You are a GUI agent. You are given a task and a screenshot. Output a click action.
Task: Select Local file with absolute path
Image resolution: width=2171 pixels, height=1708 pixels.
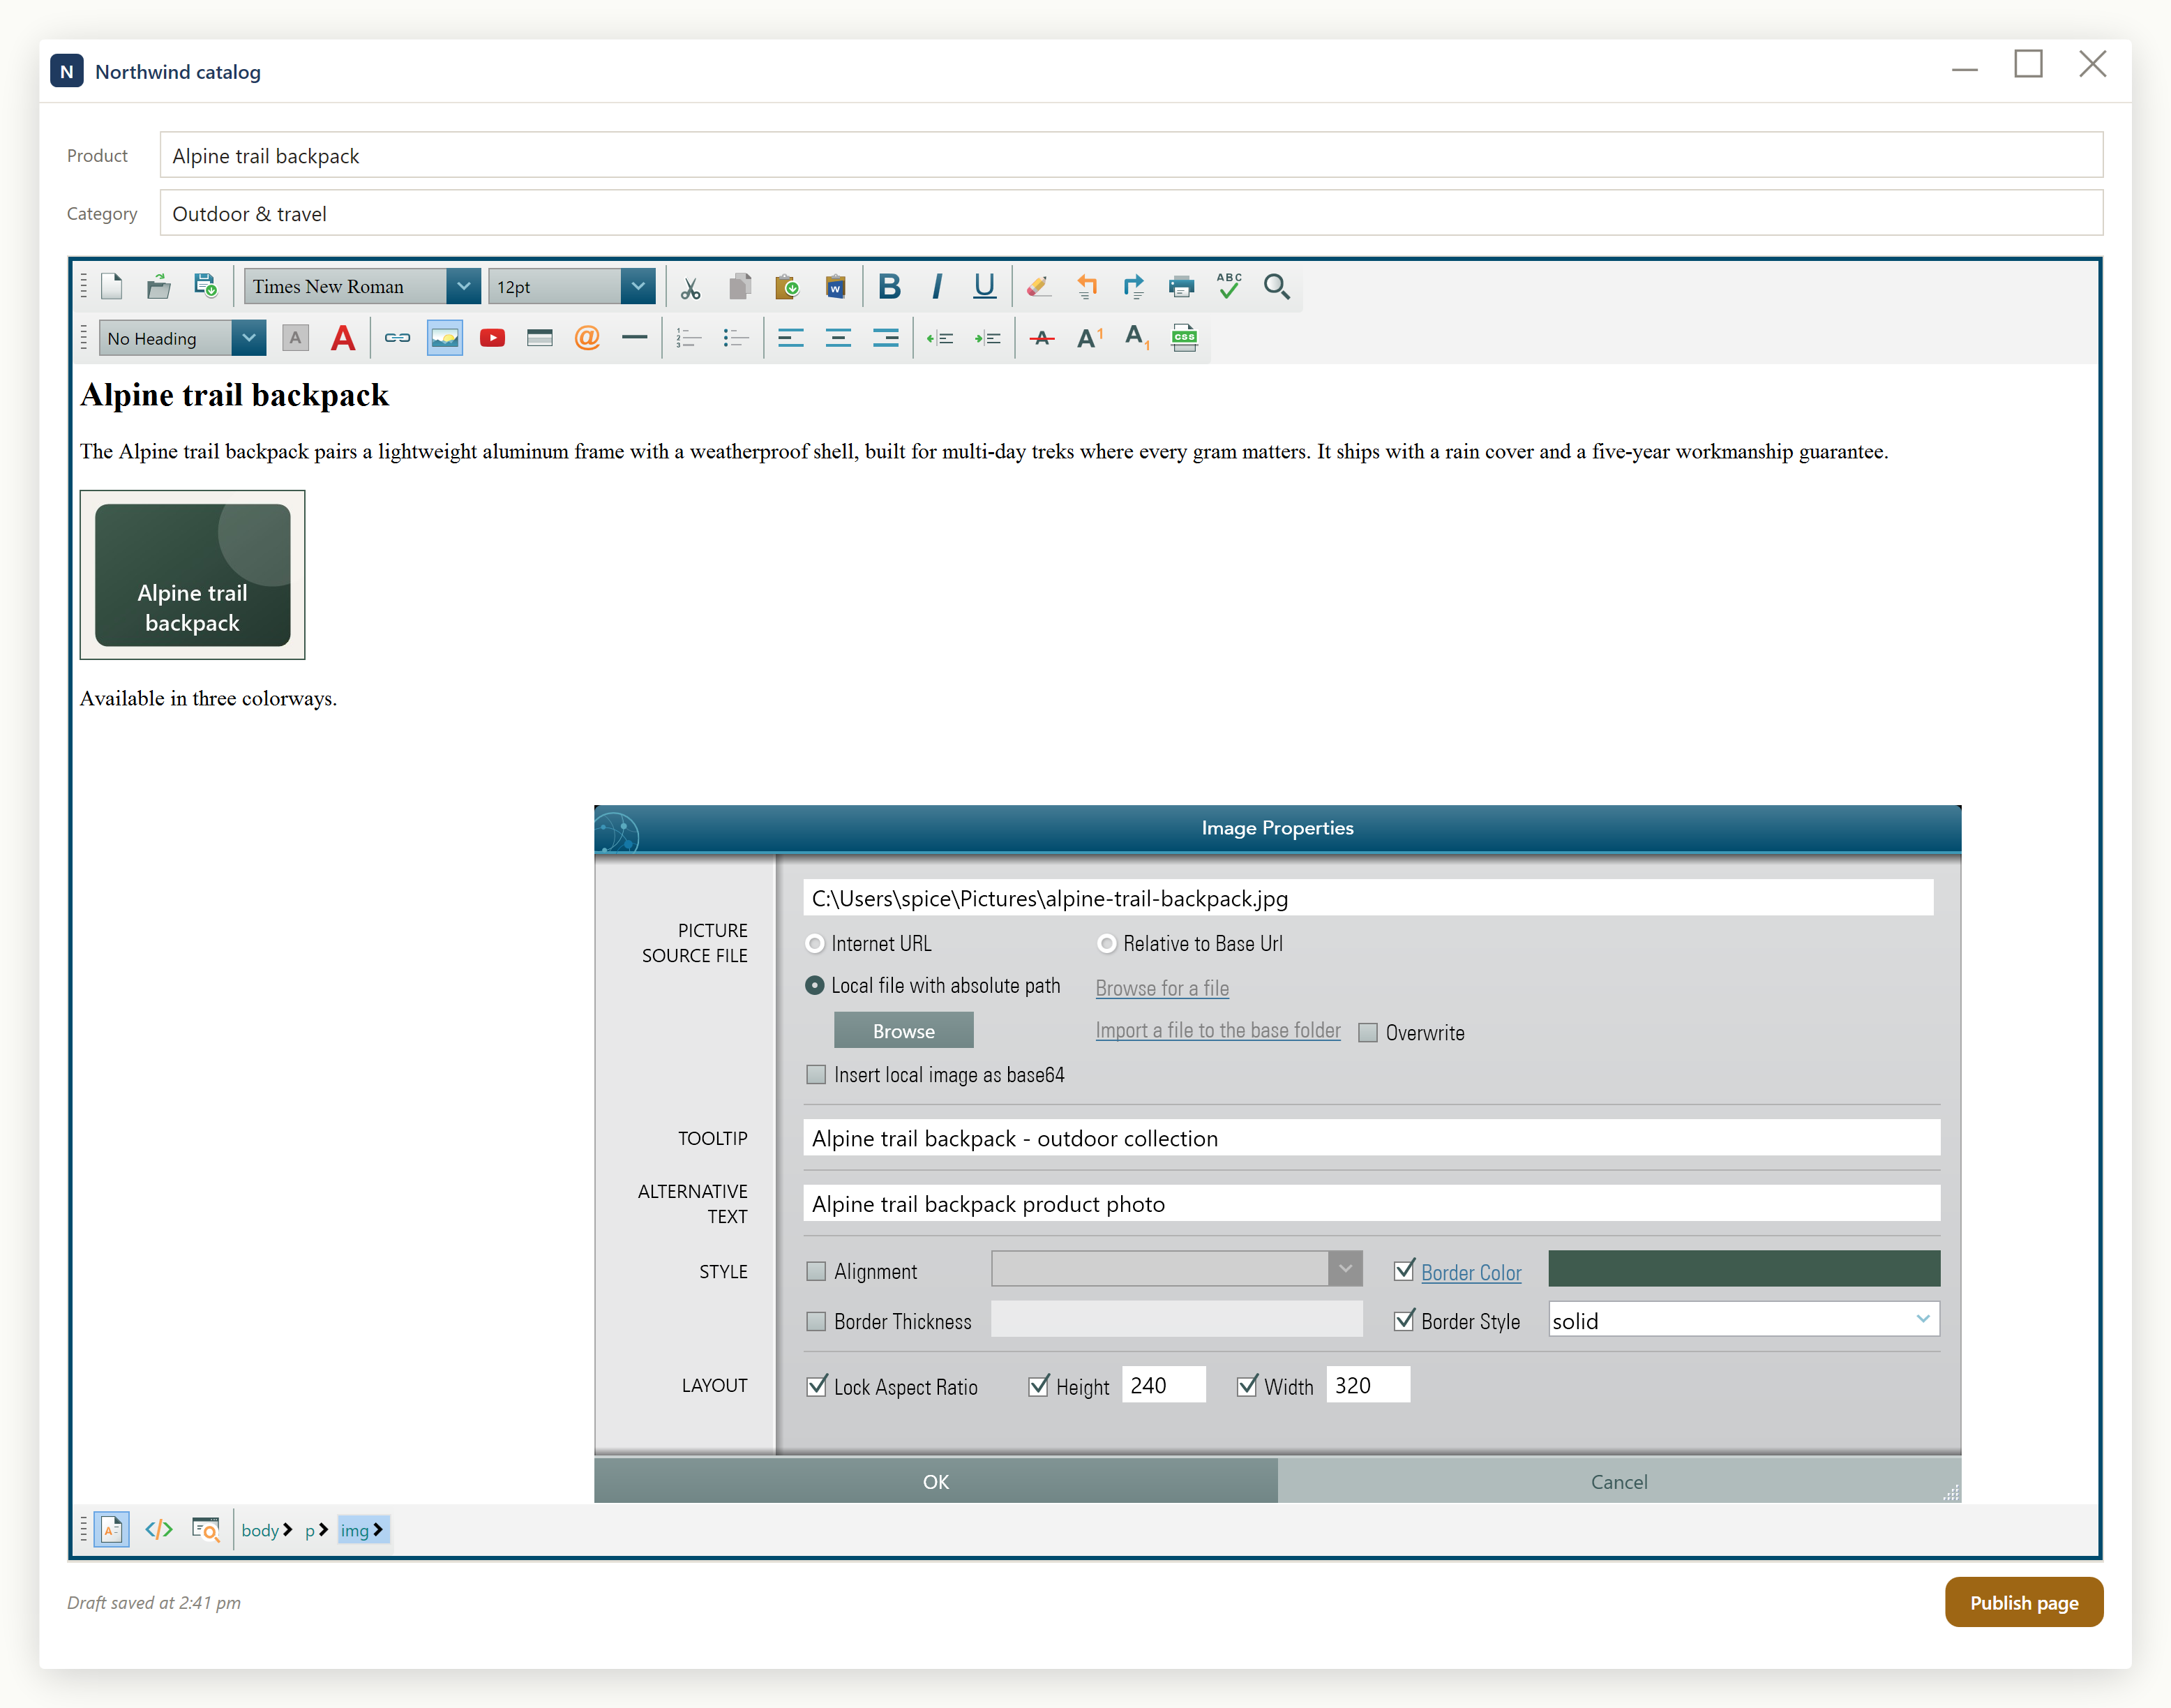pos(815,986)
